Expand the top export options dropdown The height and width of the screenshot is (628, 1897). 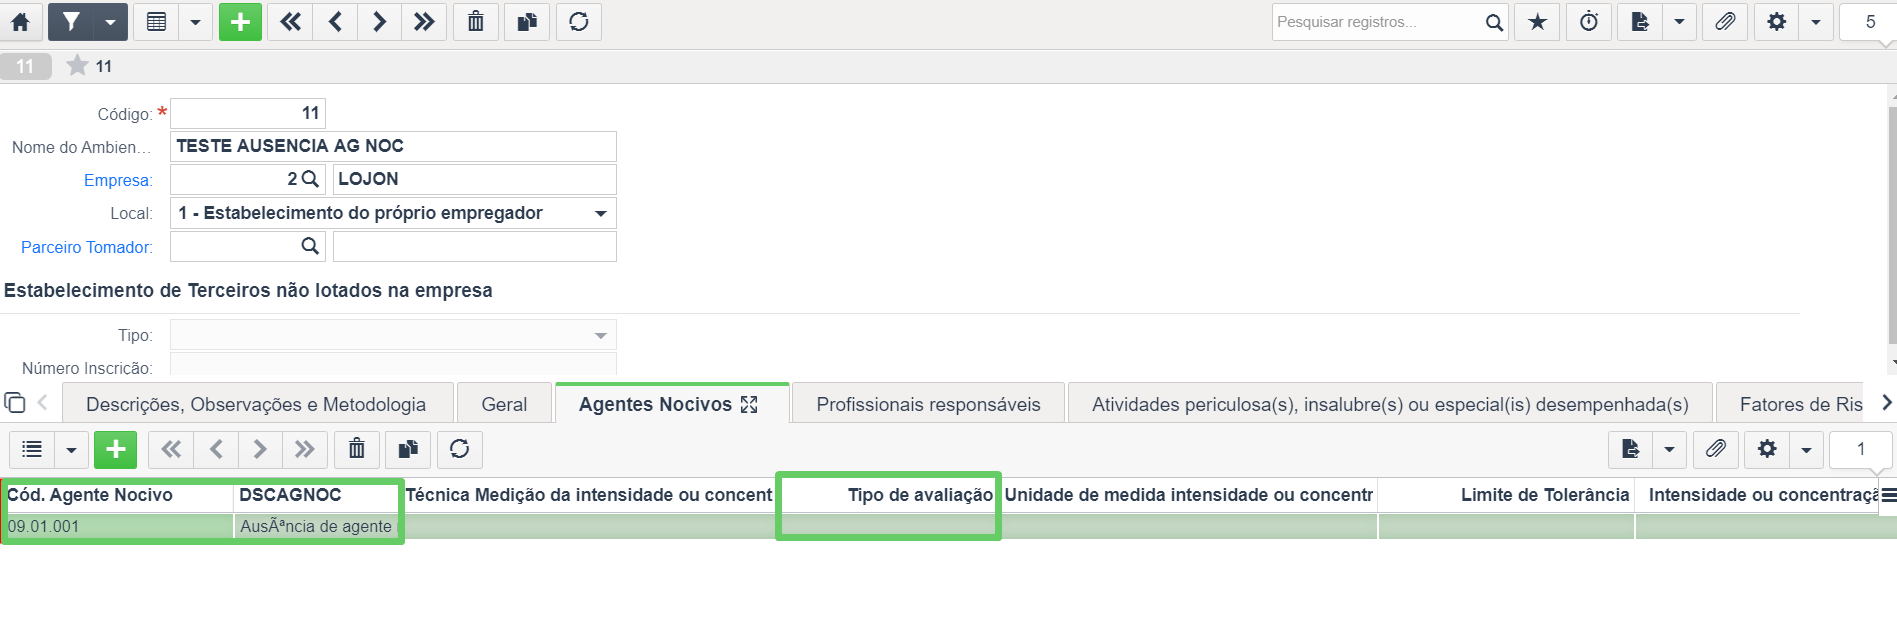tap(1679, 21)
